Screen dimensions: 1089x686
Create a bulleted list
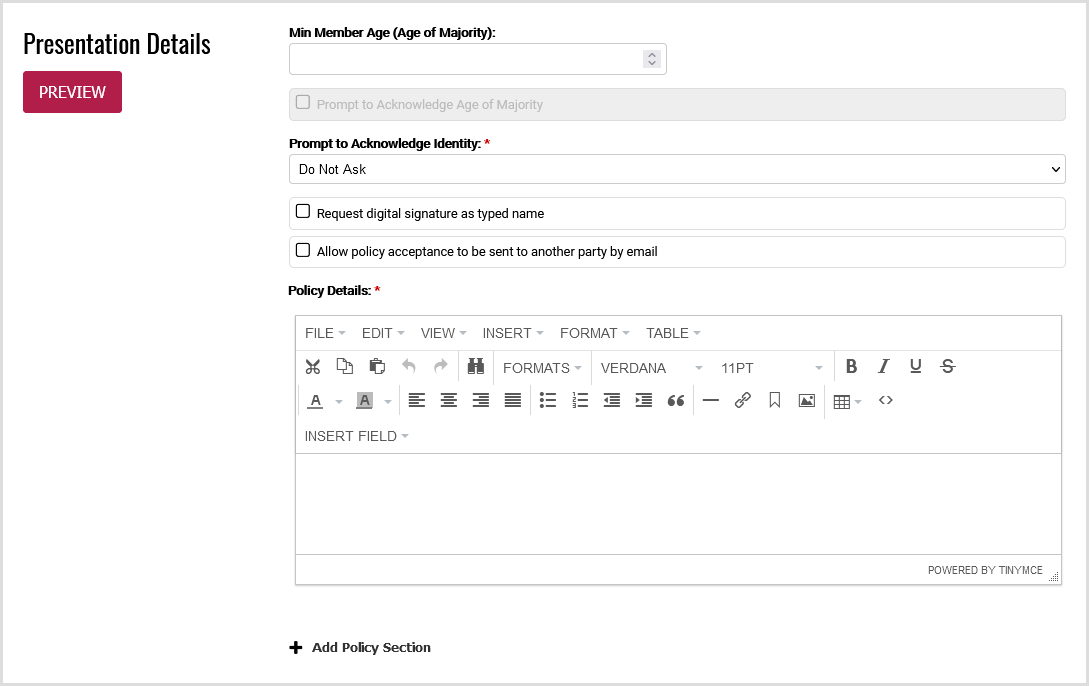click(x=547, y=401)
